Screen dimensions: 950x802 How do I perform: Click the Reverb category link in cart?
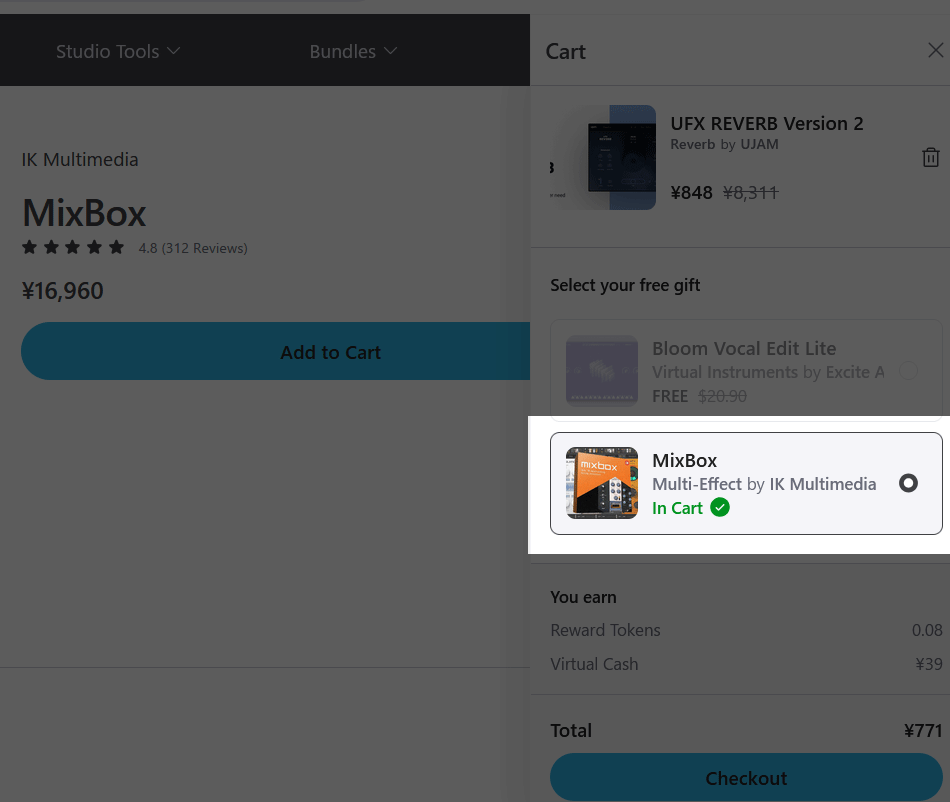pyautogui.click(x=692, y=144)
